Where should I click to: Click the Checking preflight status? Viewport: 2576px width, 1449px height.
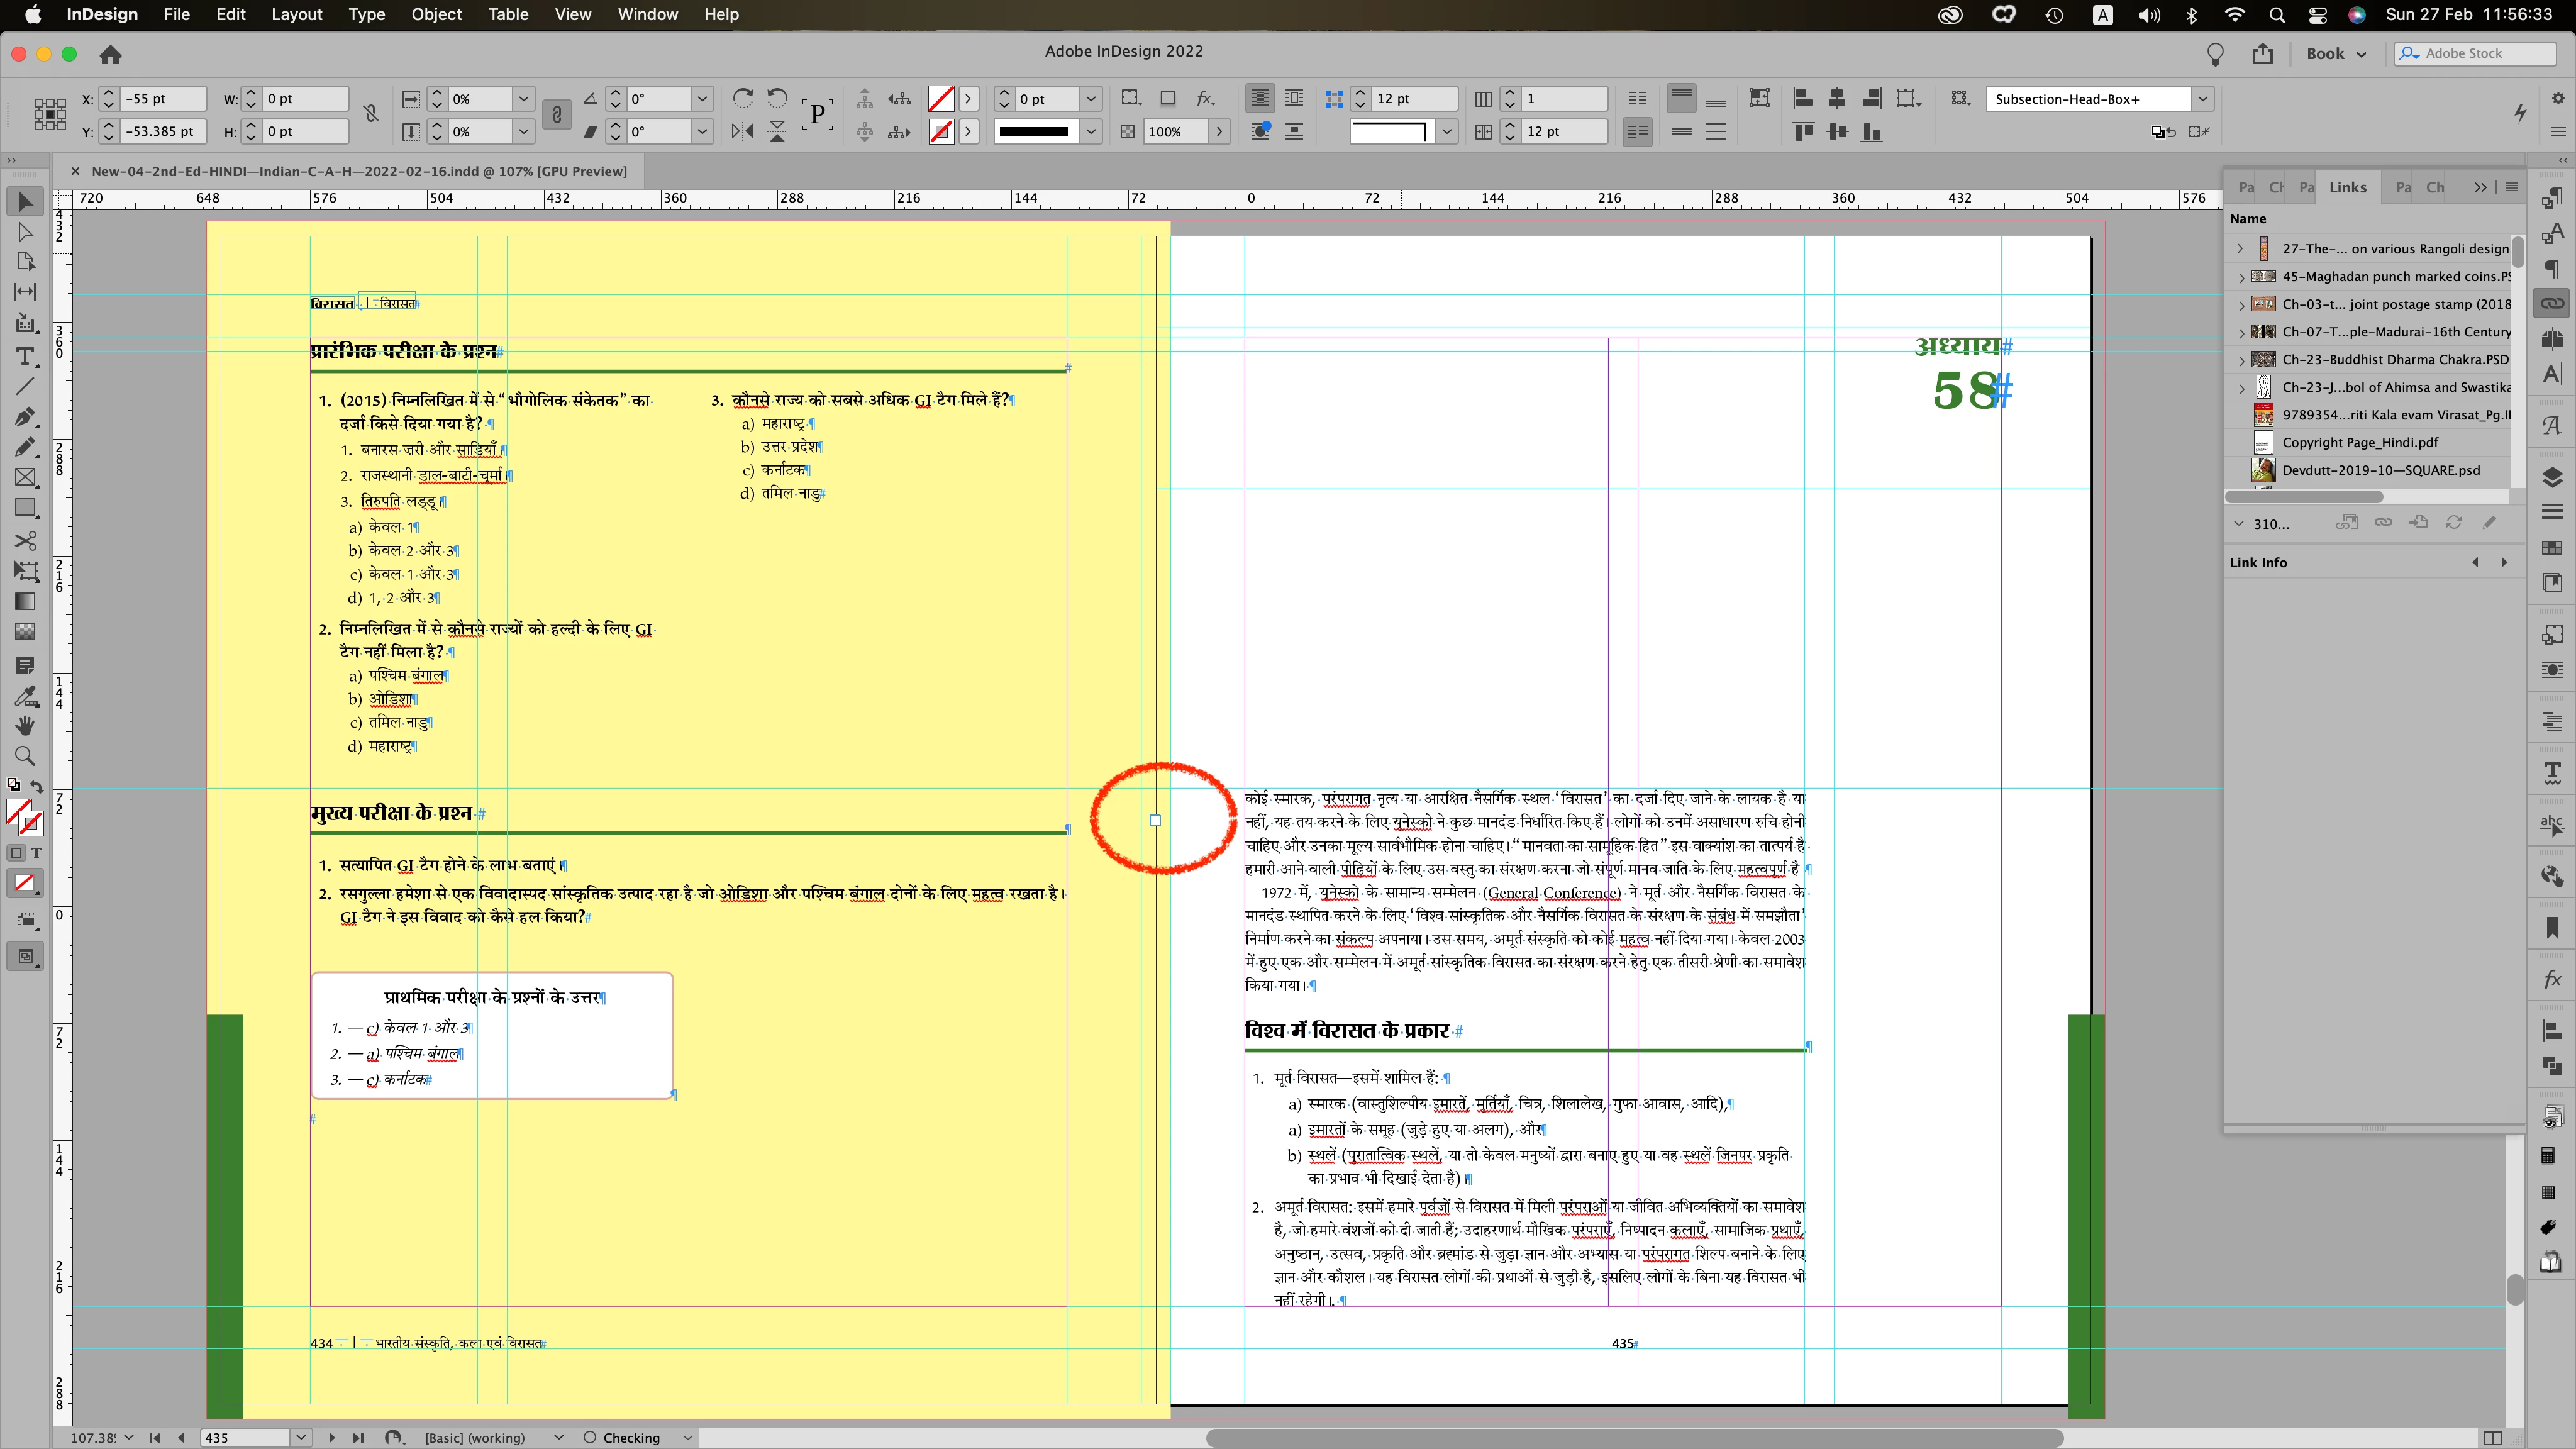point(631,1437)
